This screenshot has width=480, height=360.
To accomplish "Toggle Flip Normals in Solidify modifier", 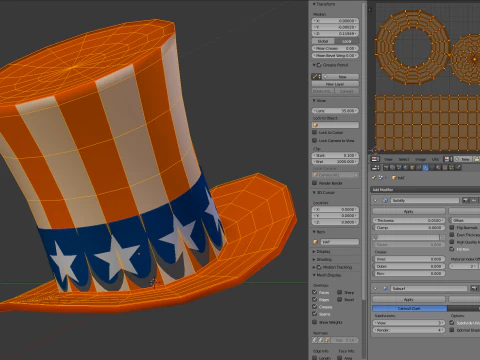I will pyautogui.click(x=452, y=227).
